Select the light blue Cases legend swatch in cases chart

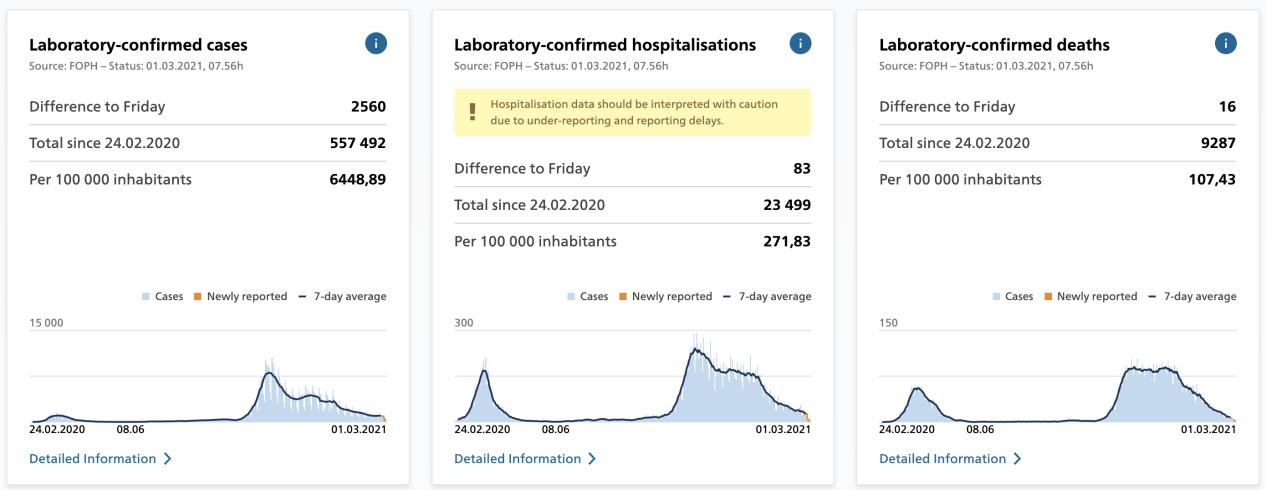147,297
